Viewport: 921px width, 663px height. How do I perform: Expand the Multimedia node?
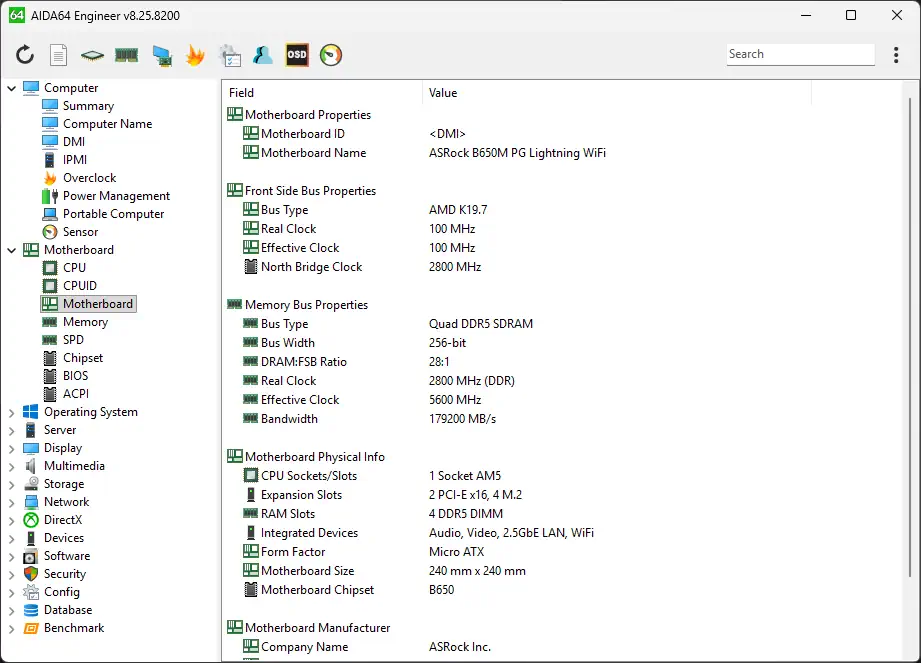pyautogui.click(x=11, y=466)
